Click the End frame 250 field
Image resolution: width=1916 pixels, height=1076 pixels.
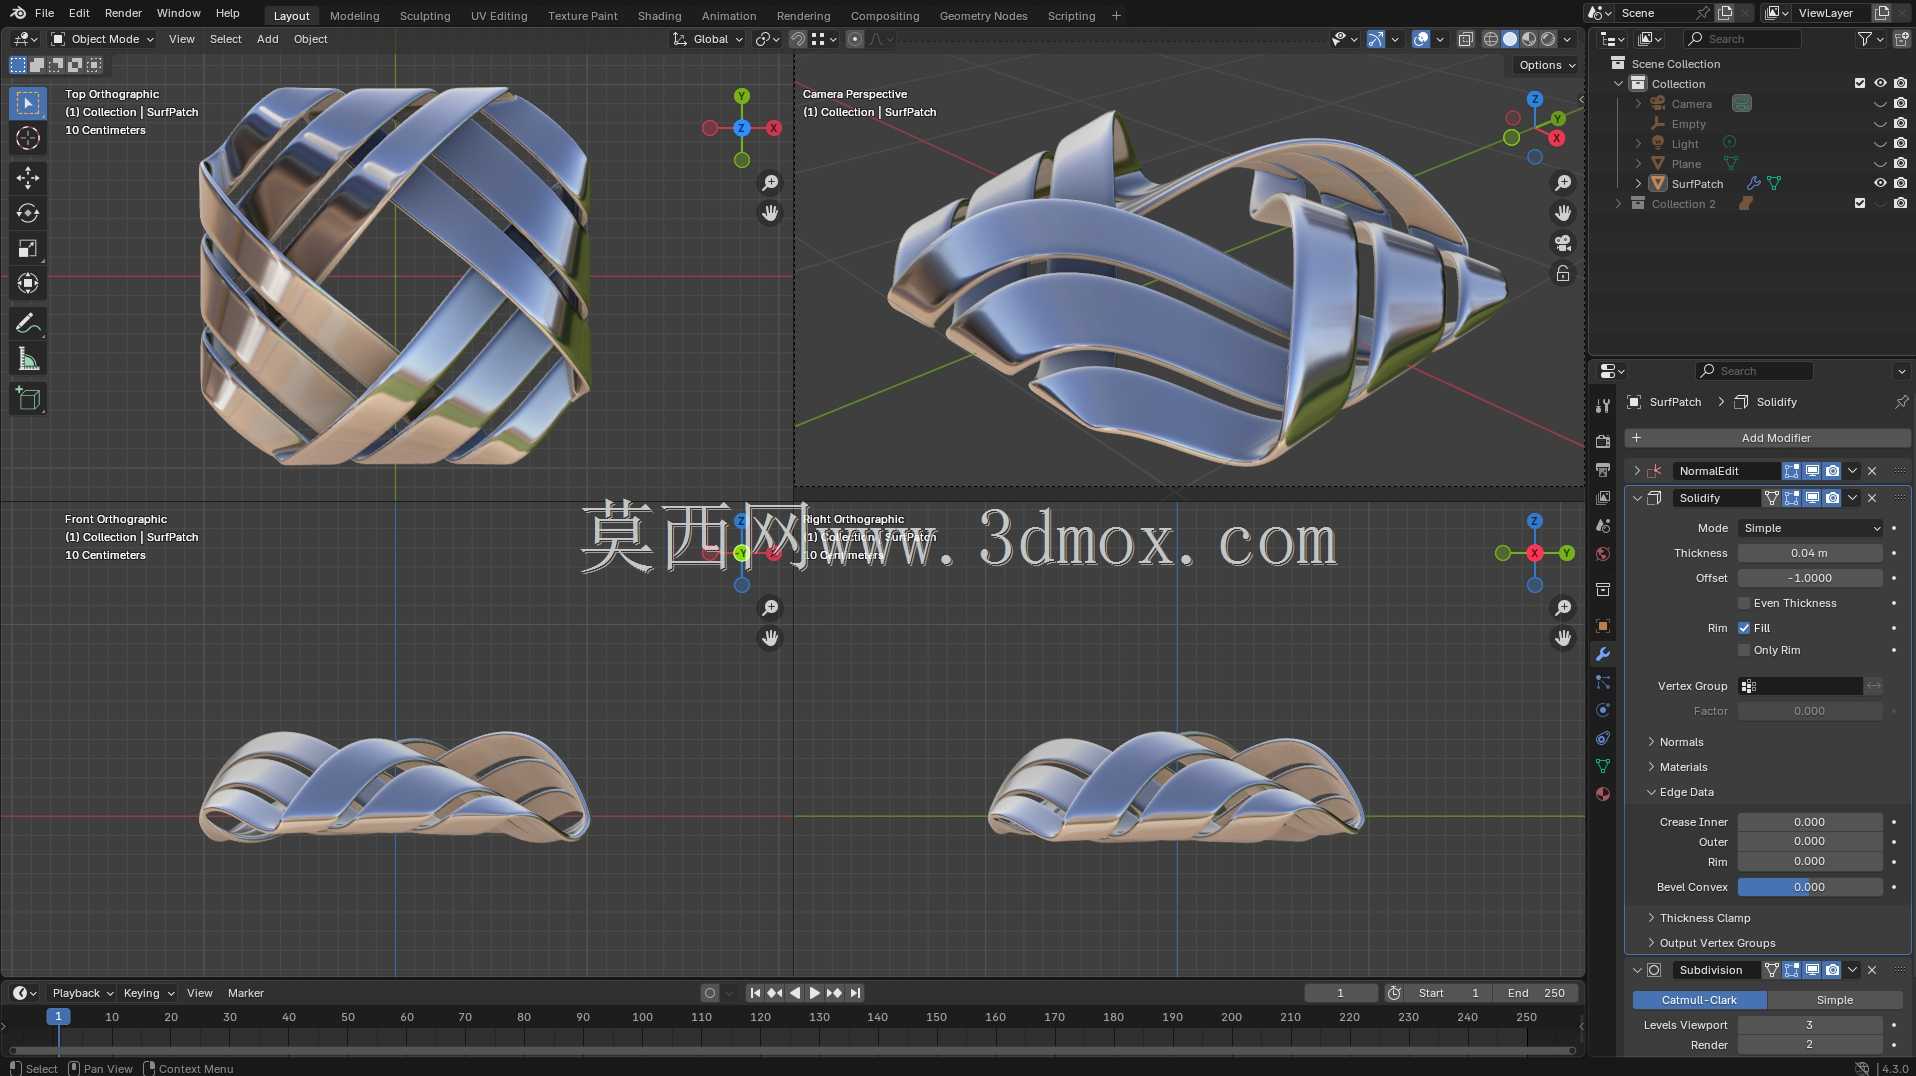coord(1536,993)
